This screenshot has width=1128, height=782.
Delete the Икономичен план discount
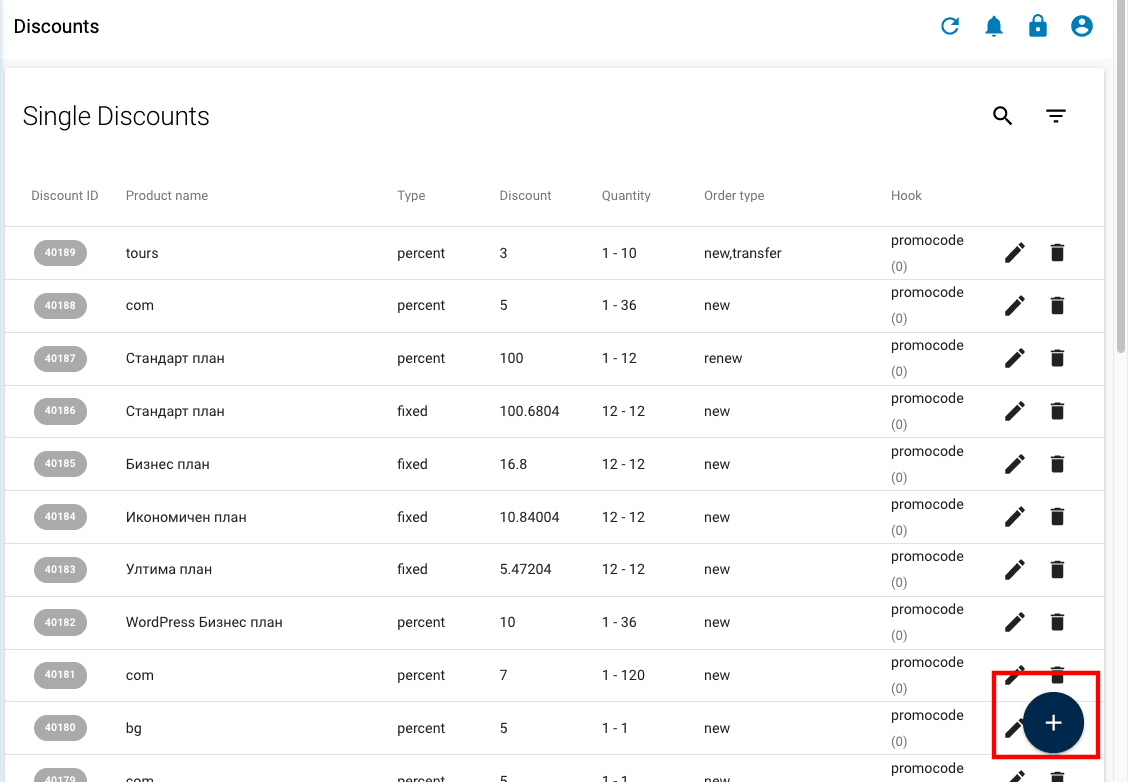[1057, 516]
